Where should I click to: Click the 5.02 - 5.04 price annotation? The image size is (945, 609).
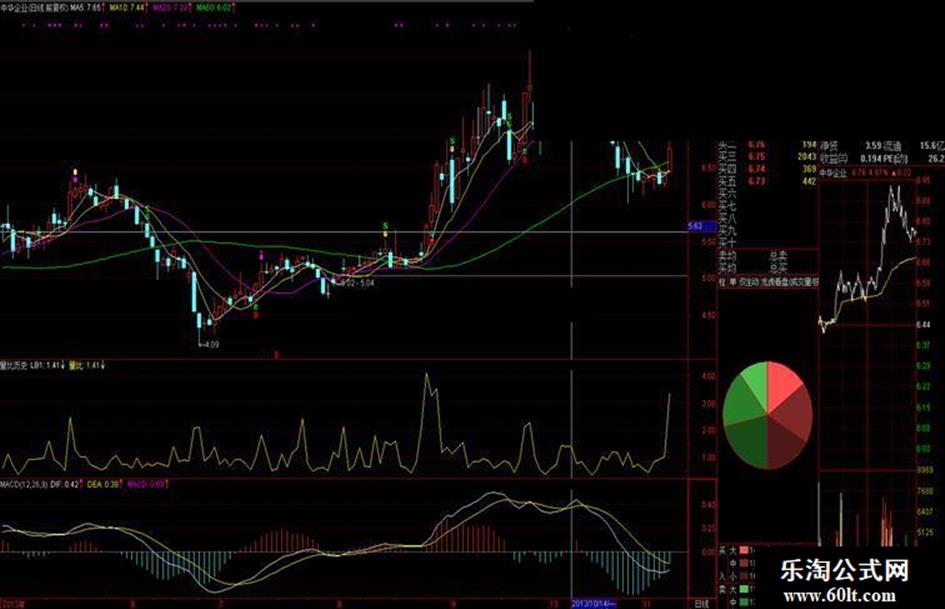(x=357, y=282)
